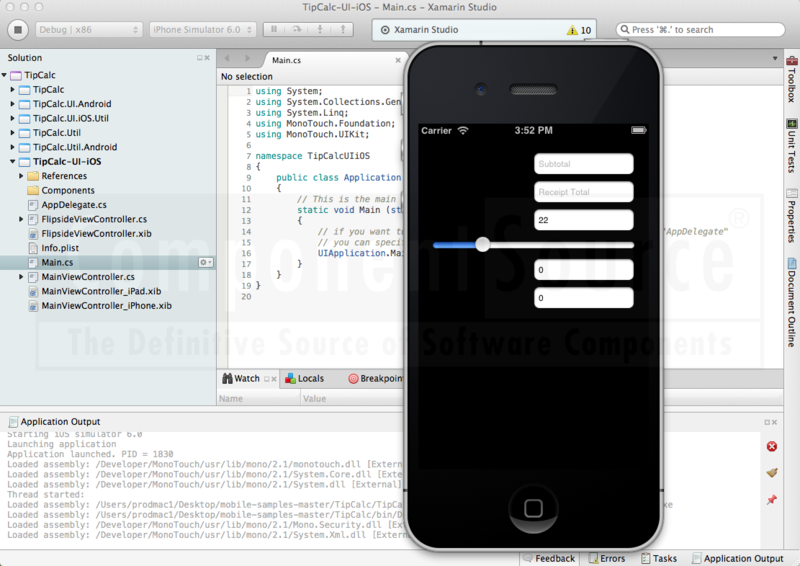The height and width of the screenshot is (566, 800).
Task: Clear the Application Output console
Action: click(x=772, y=473)
